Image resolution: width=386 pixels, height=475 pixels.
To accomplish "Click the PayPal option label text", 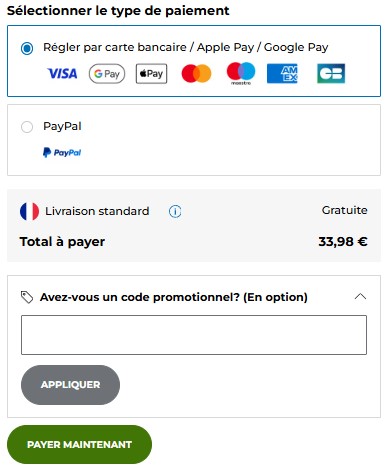I will point(62,126).
